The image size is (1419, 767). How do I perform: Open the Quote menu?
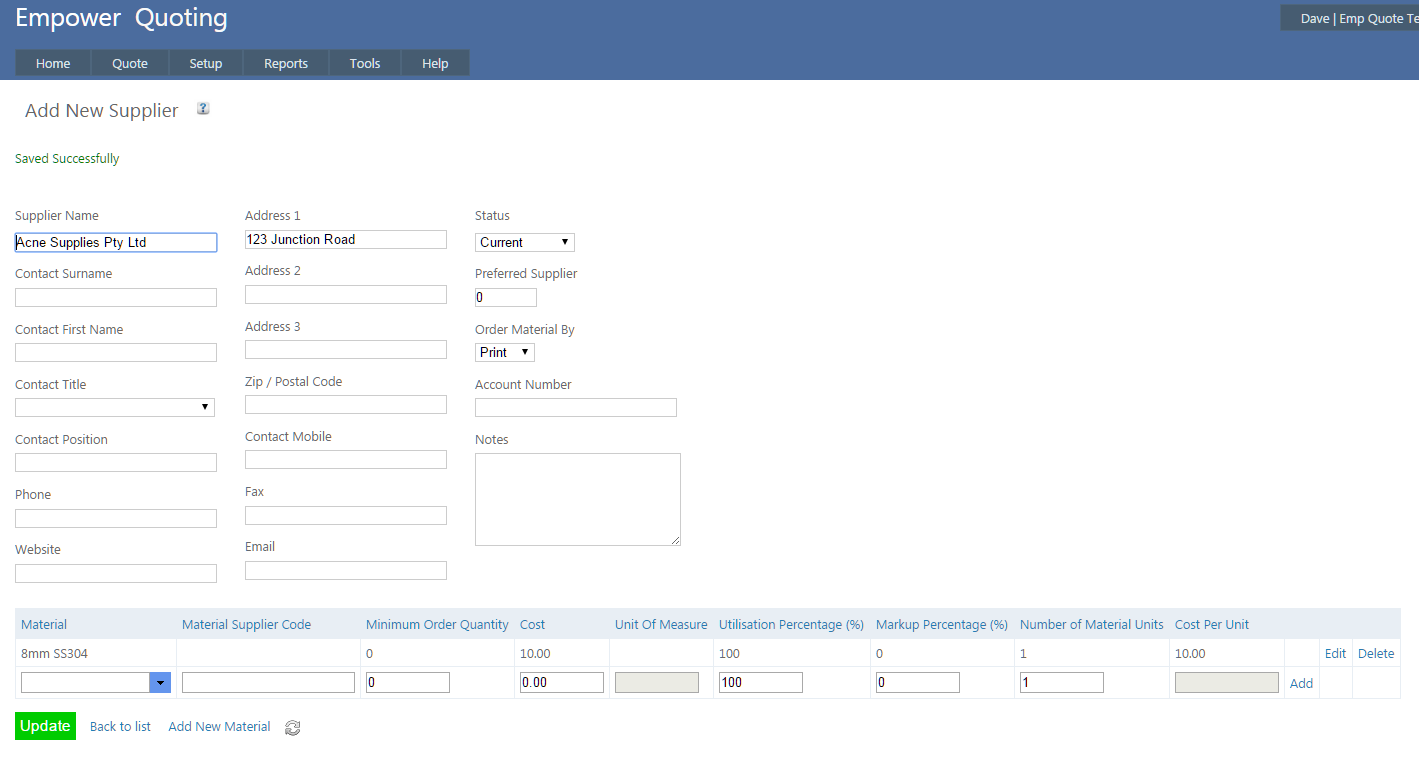click(x=130, y=63)
